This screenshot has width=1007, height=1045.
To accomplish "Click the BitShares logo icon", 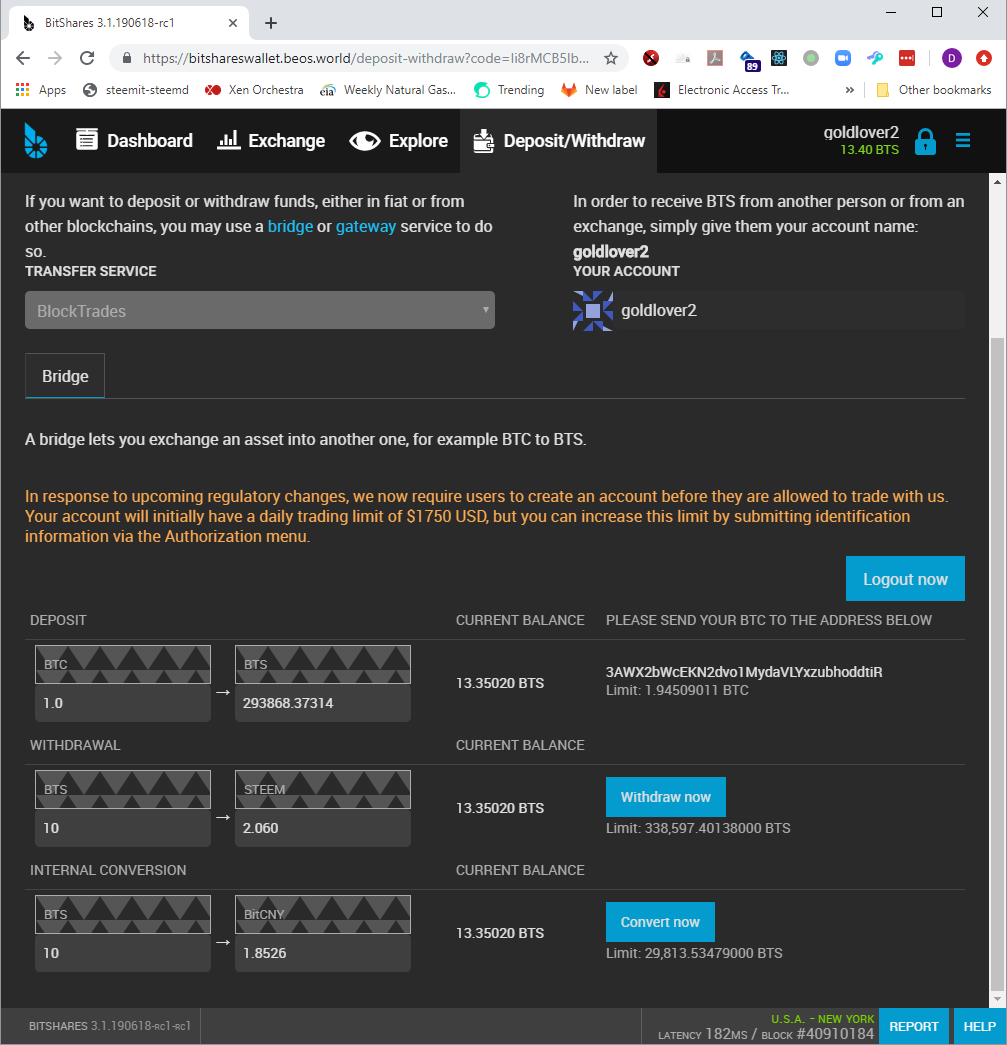I will click(36, 141).
